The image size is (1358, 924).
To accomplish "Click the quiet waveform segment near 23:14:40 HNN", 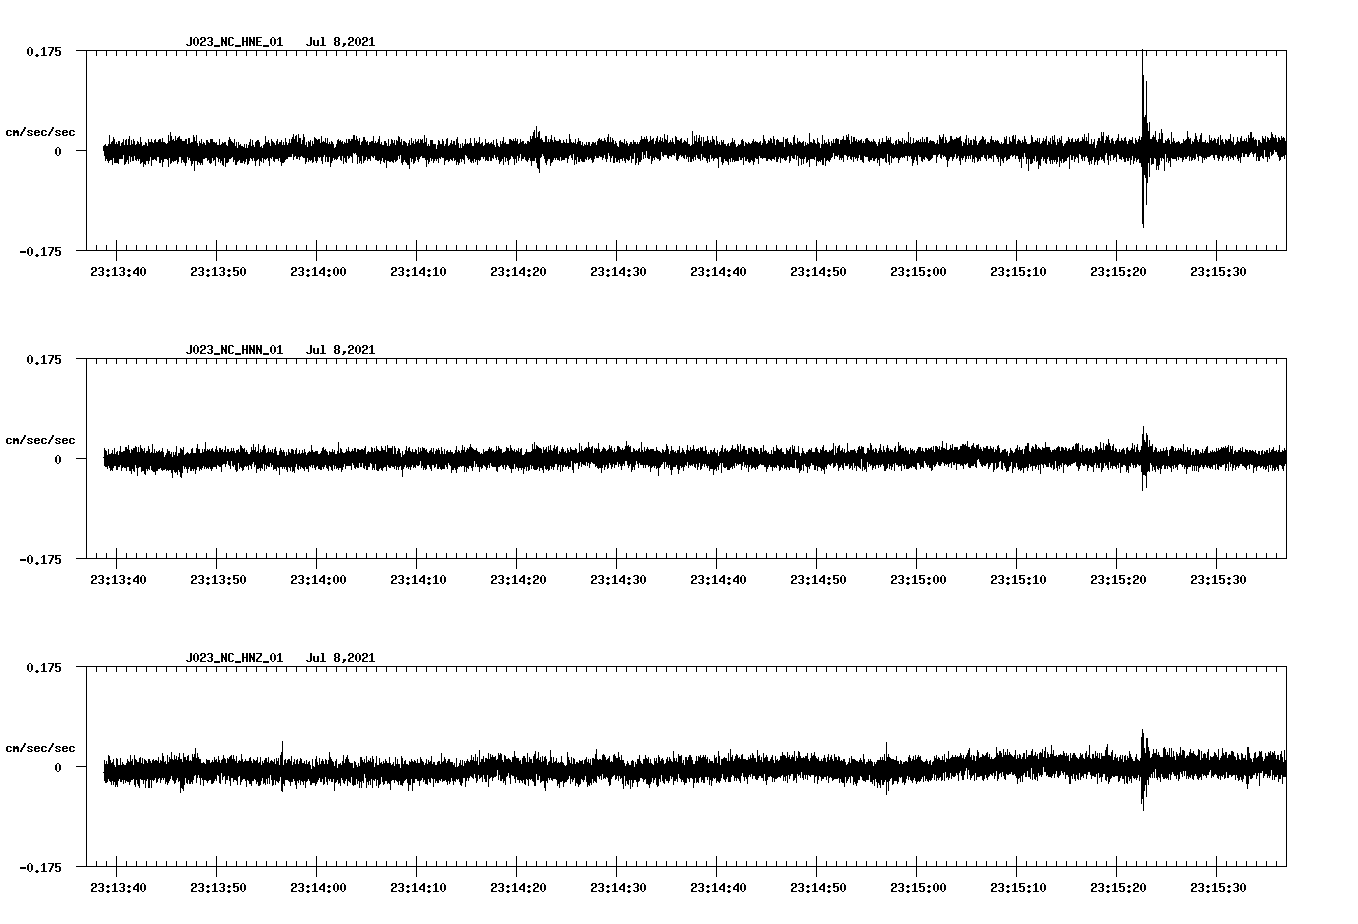I will pyautogui.click(x=717, y=460).
